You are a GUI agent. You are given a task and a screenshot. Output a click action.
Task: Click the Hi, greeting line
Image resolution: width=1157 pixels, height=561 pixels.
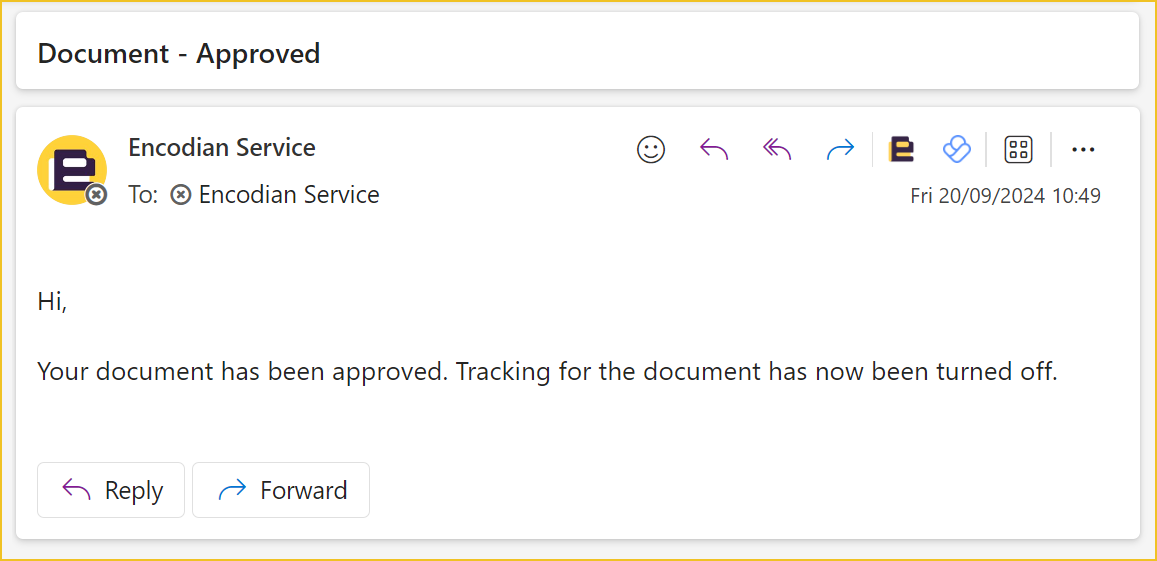pyautogui.click(x=52, y=302)
